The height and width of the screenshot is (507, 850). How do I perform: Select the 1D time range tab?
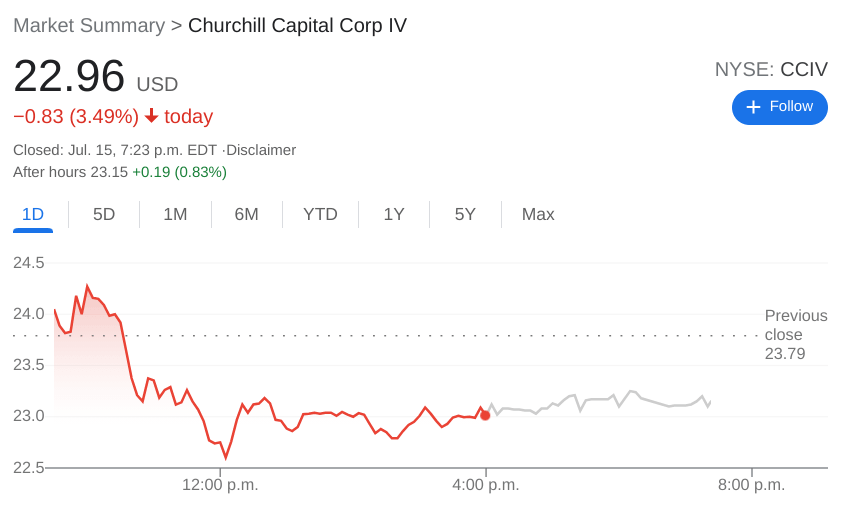(33, 214)
